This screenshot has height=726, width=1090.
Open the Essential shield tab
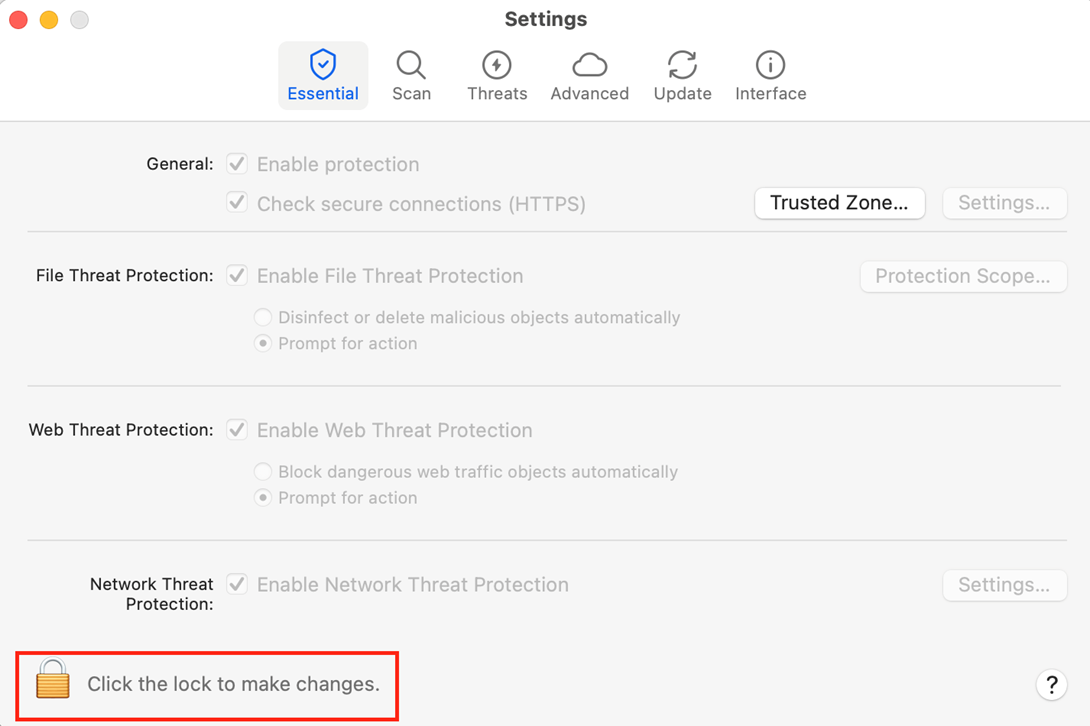[x=322, y=76]
